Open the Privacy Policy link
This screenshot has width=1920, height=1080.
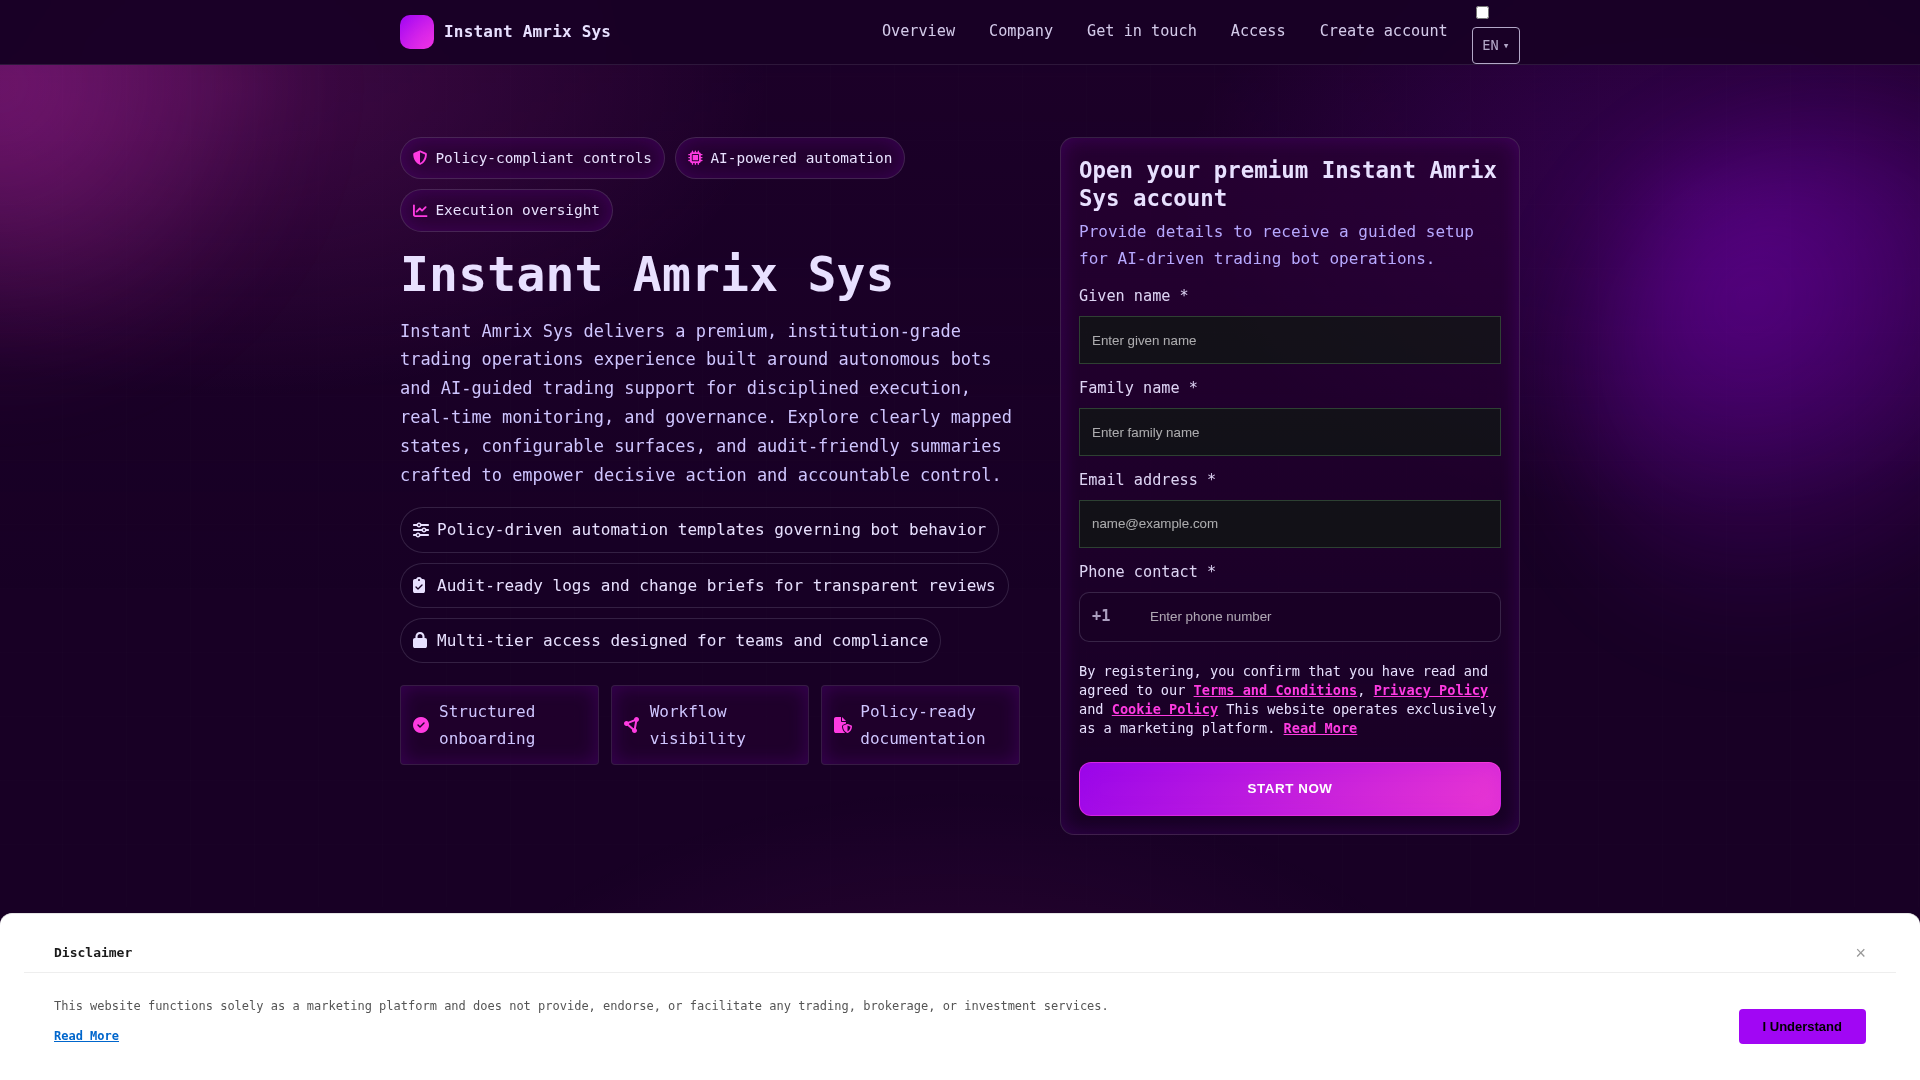pyautogui.click(x=1431, y=691)
